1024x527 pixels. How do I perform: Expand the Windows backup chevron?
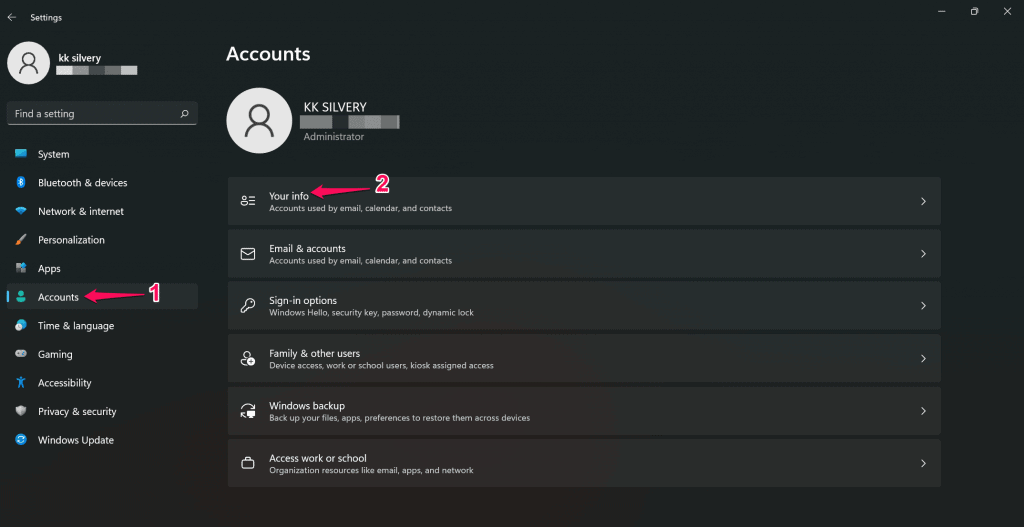(x=923, y=411)
